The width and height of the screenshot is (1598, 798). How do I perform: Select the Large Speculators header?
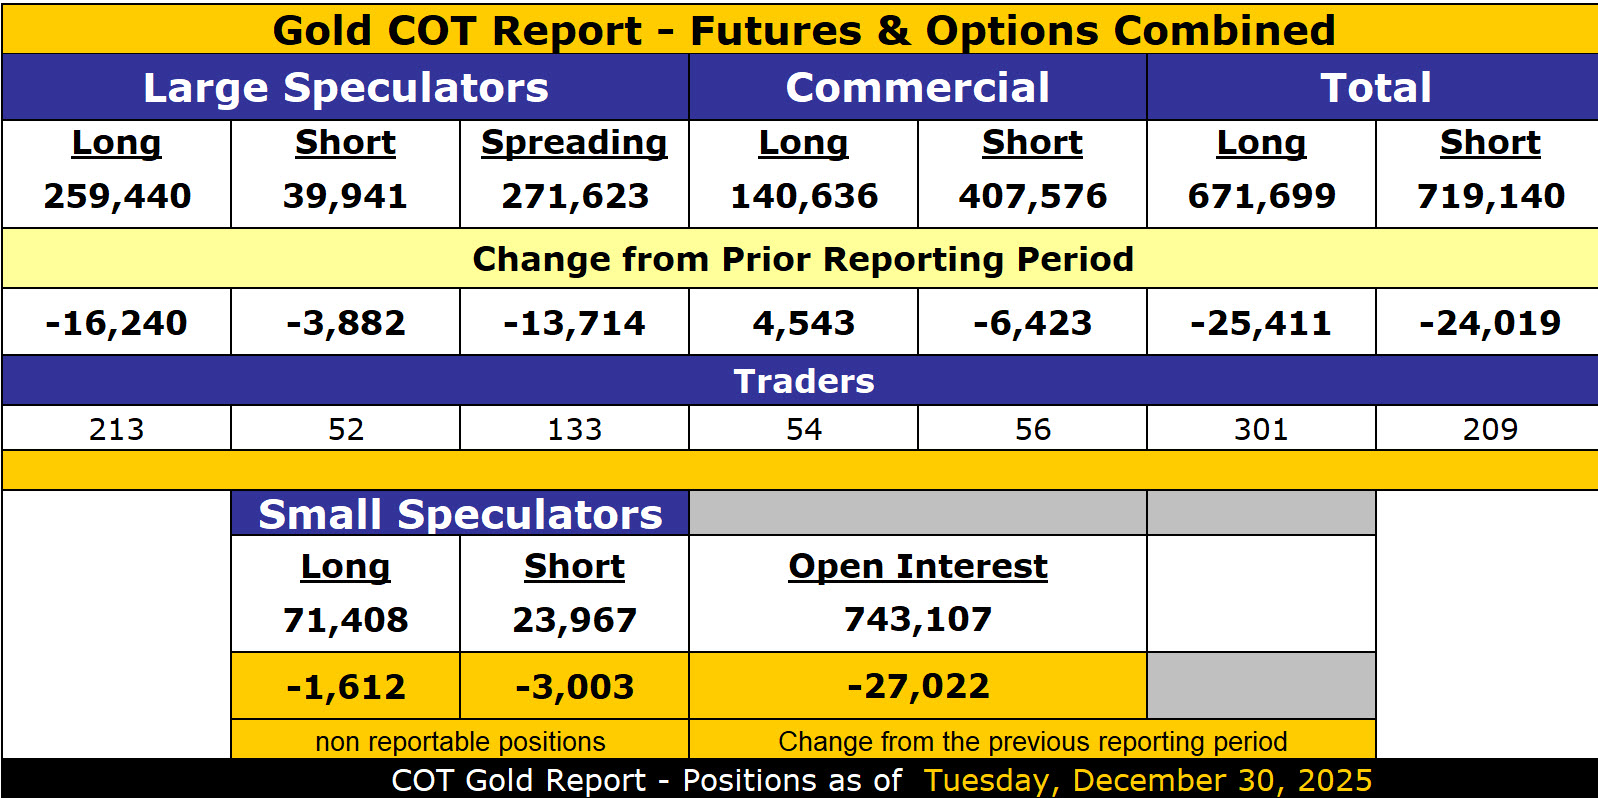click(345, 88)
